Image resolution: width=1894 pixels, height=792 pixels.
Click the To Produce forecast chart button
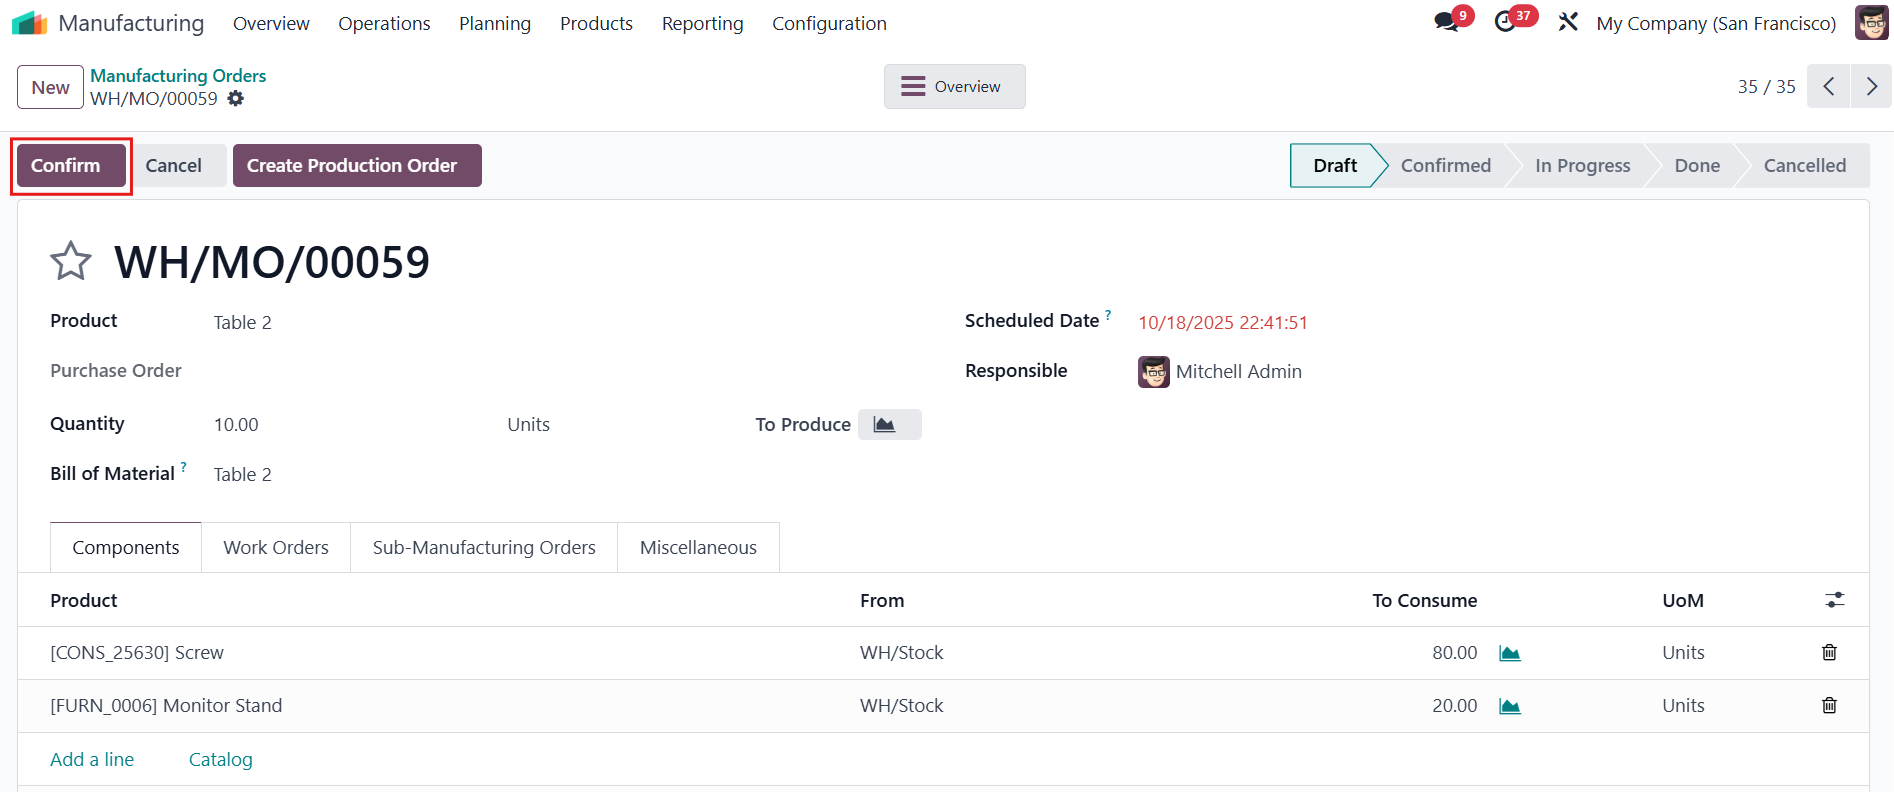point(889,425)
